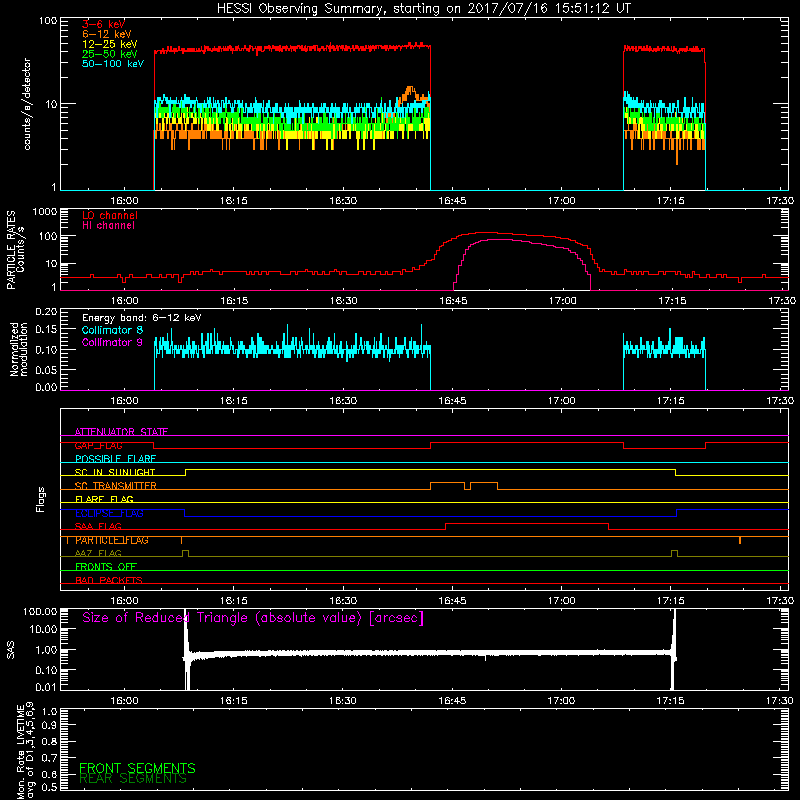Click the 0.9 value on the livetime axis
The image size is (800, 800).
(49, 725)
